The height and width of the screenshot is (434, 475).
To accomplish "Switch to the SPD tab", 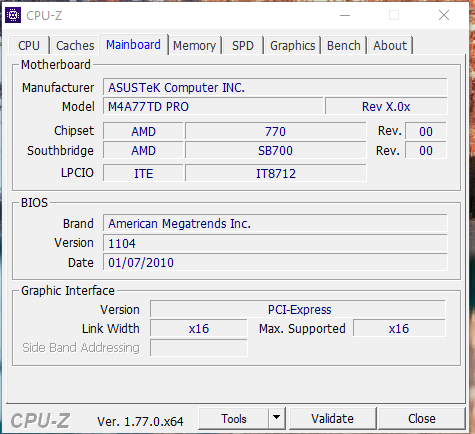I will pyautogui.click(x=243, y=45).
